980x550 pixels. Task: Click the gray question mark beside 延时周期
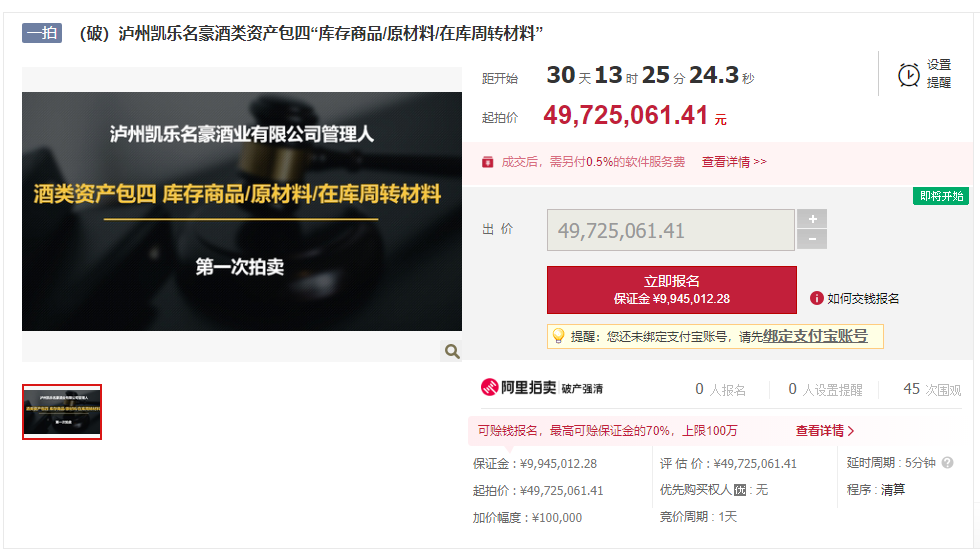pyautogui.click(x=947, y=463)
